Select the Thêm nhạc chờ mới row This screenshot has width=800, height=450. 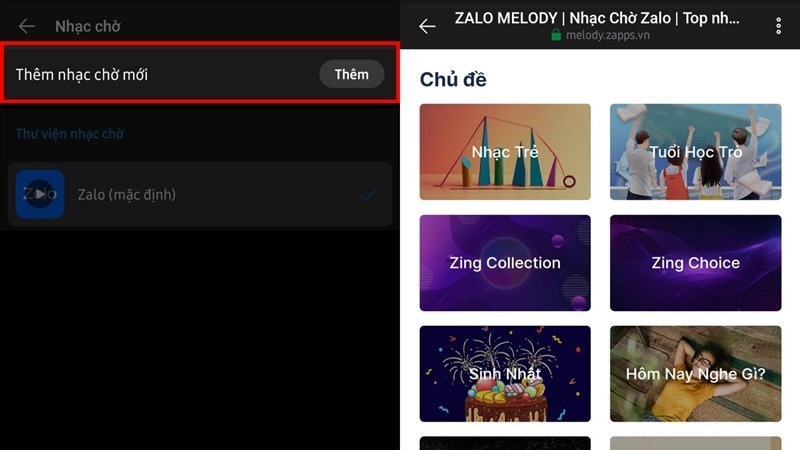click(199, 73)
